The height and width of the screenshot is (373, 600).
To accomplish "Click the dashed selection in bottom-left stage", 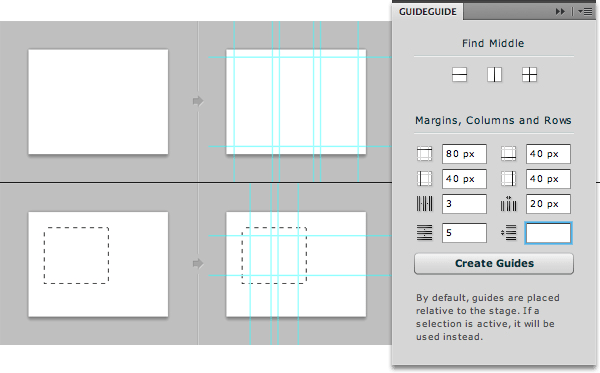I will pyautogui.click(x=77, y=256).
